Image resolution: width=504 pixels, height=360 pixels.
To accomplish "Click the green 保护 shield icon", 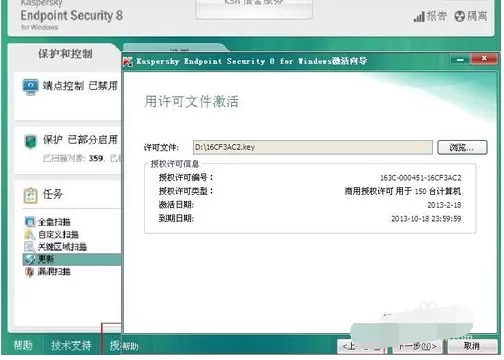I will click(x=31, y=142).
